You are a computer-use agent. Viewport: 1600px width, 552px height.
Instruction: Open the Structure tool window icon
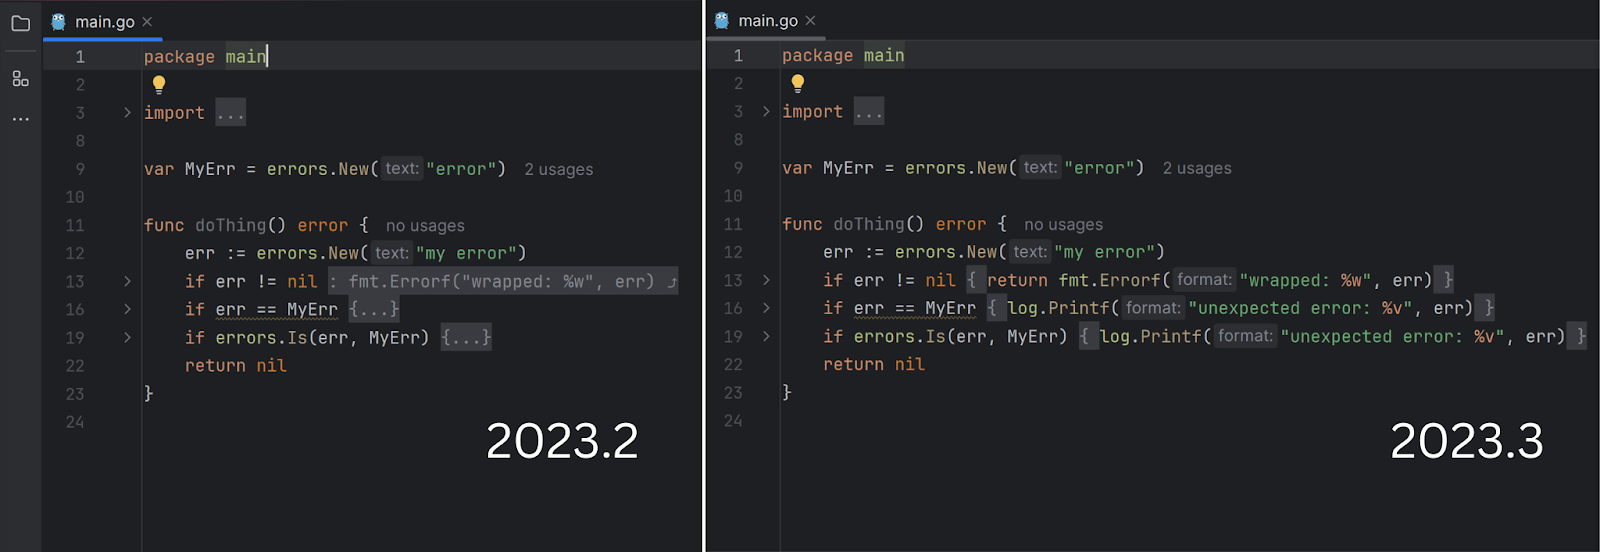click(x=20, y=78)
